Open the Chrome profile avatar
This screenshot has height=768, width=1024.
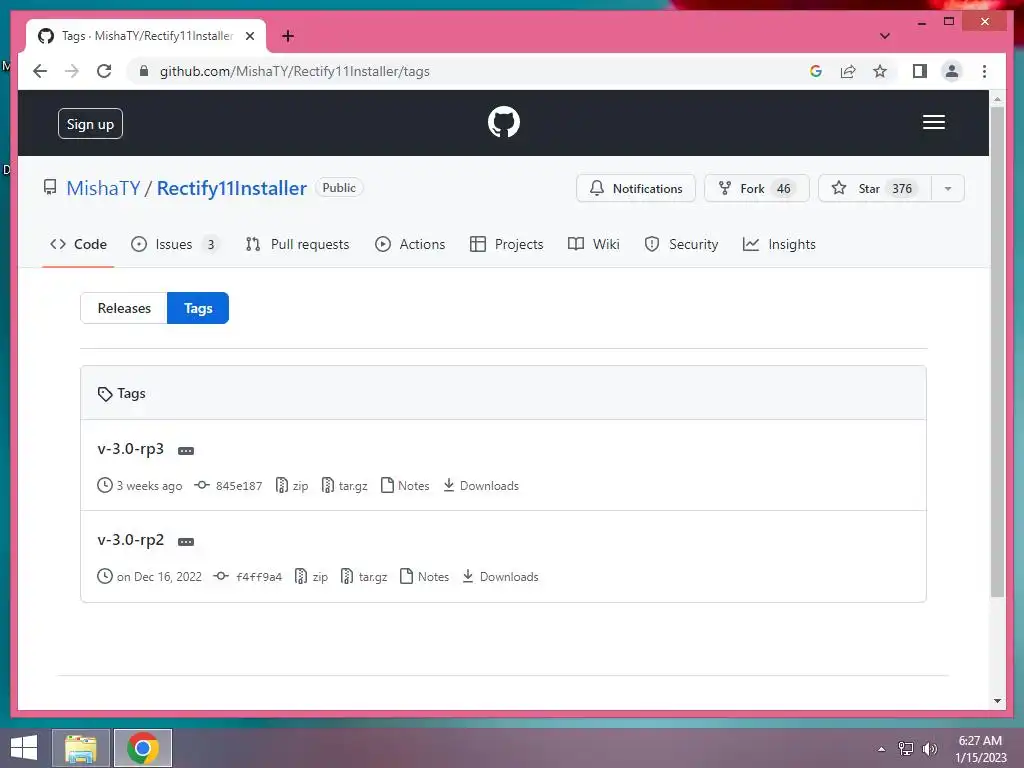point(952,71)
